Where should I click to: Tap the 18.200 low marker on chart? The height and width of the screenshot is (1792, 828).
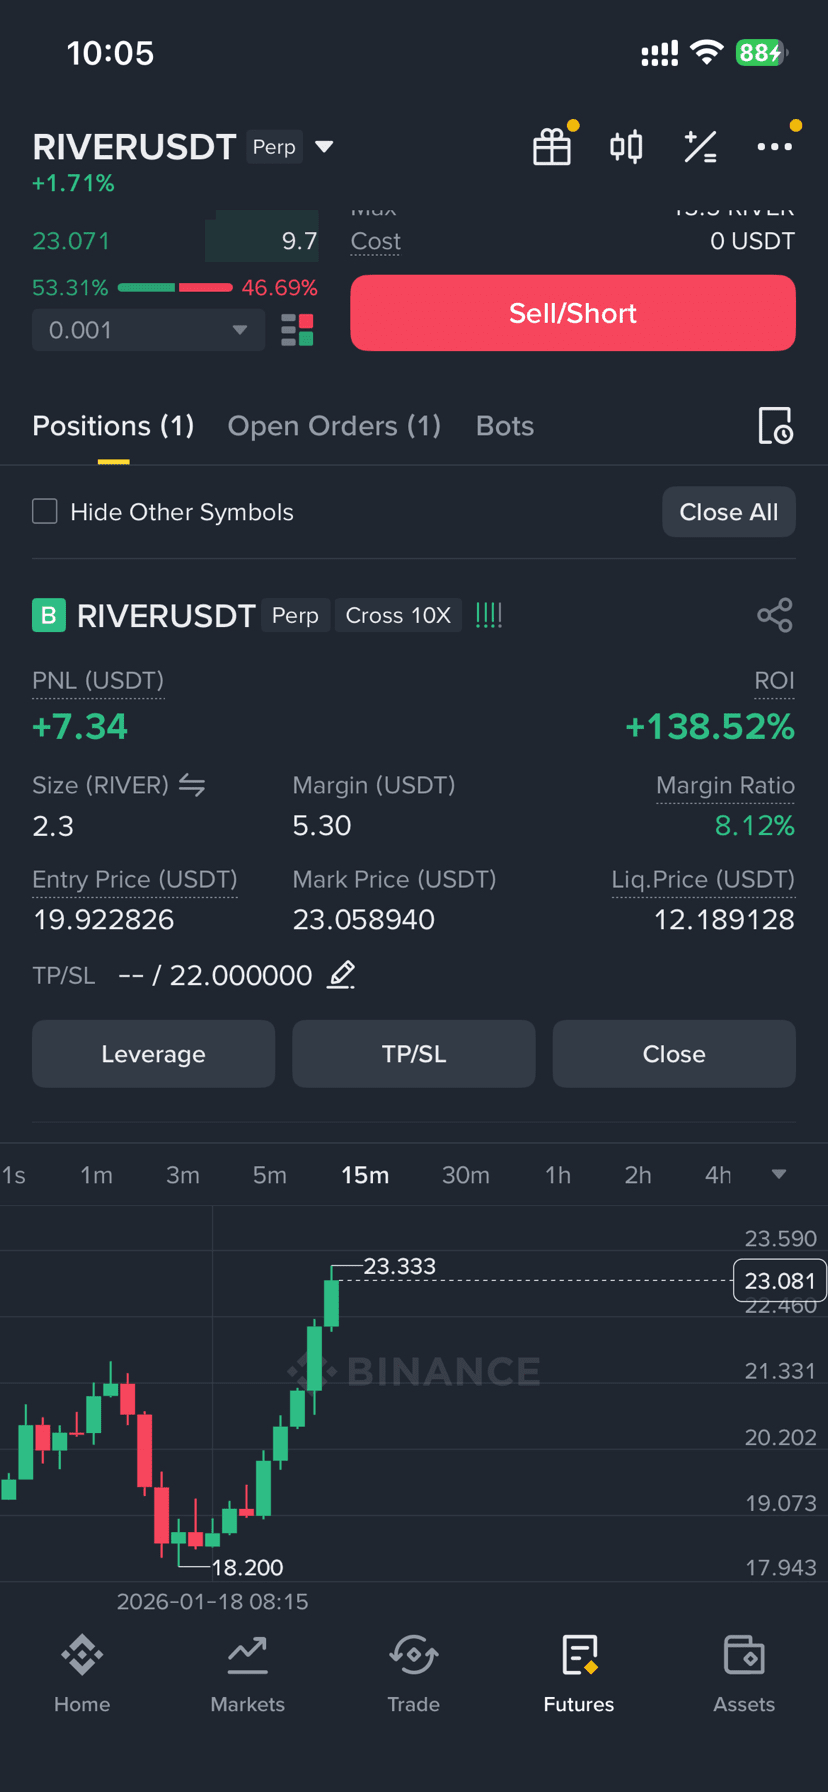tap(247, 1567)
